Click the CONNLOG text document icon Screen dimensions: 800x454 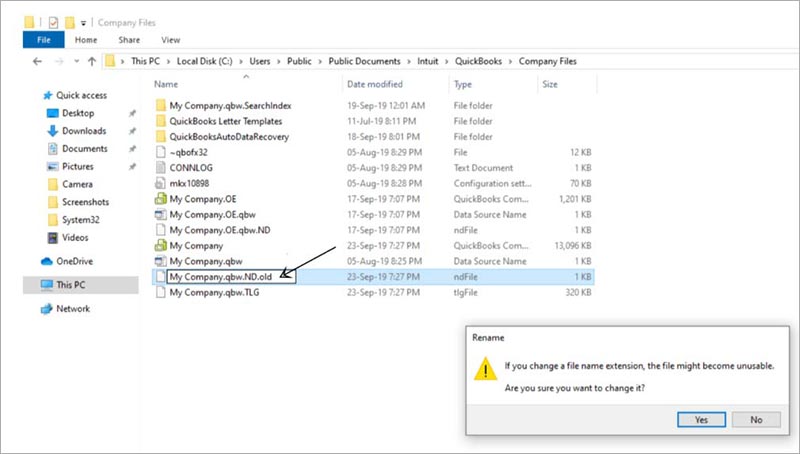161,168
